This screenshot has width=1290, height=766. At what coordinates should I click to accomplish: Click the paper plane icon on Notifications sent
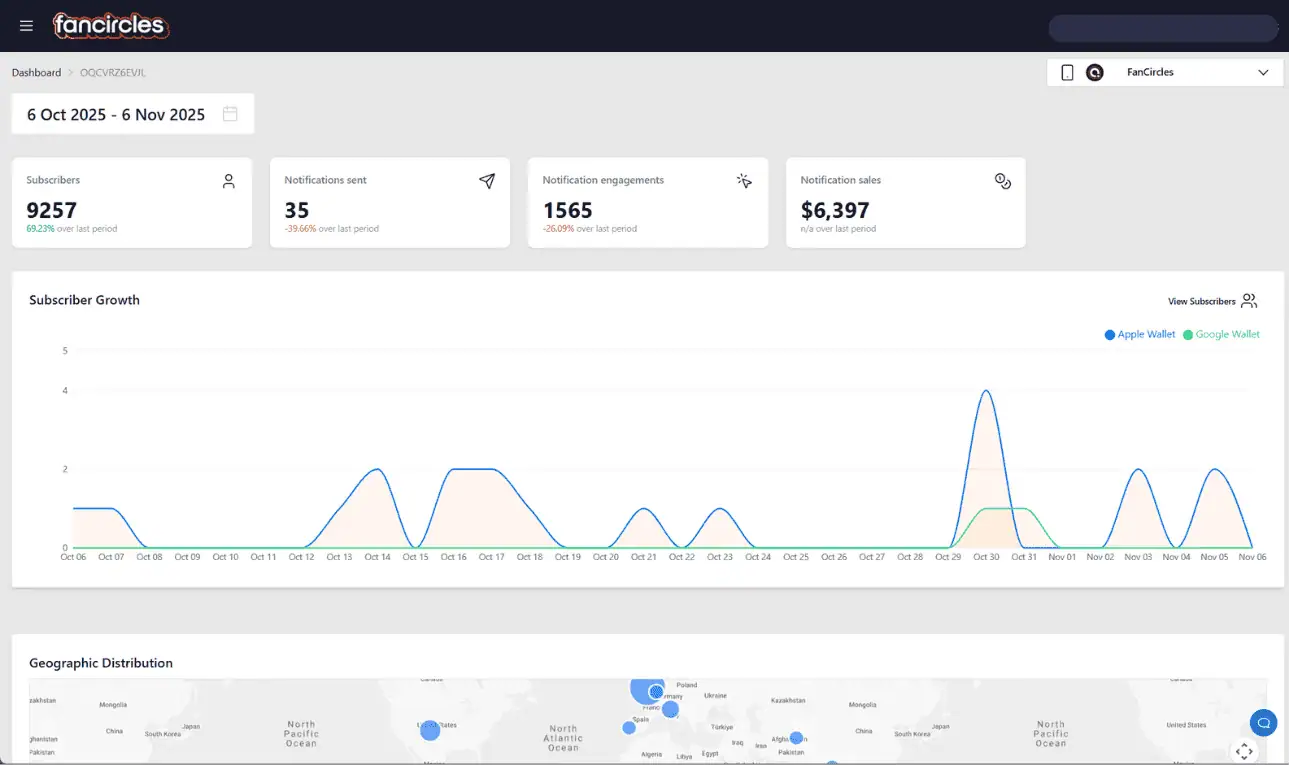coord(487,182)
